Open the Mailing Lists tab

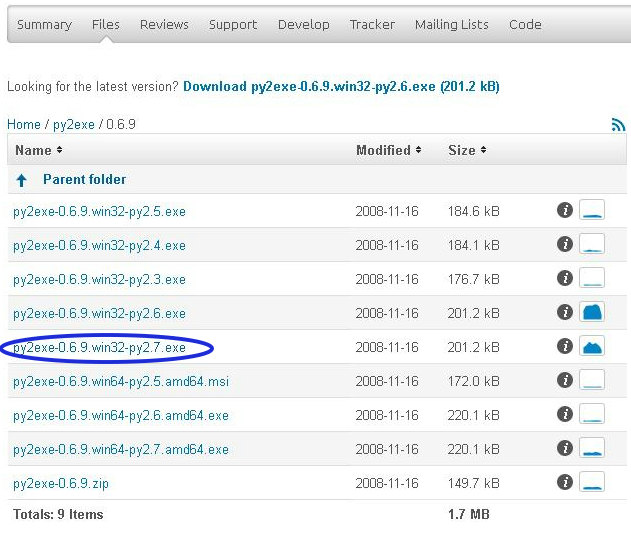tap(452, 25)
